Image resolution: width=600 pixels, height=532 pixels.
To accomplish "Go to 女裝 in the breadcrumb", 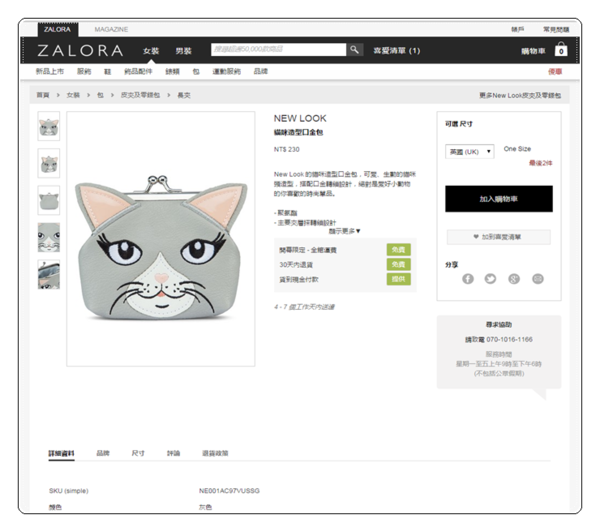I will [73, 95].
